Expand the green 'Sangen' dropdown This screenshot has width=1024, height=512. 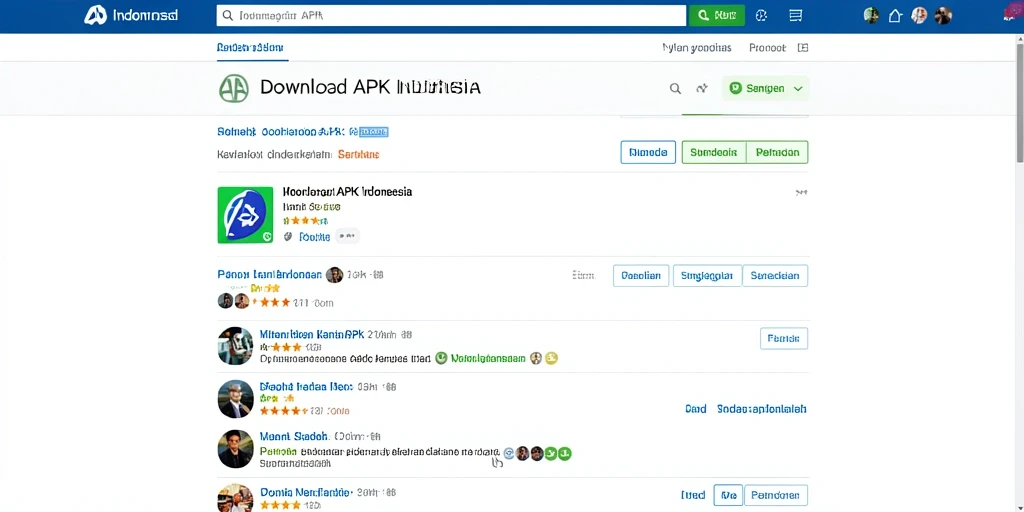765,89
